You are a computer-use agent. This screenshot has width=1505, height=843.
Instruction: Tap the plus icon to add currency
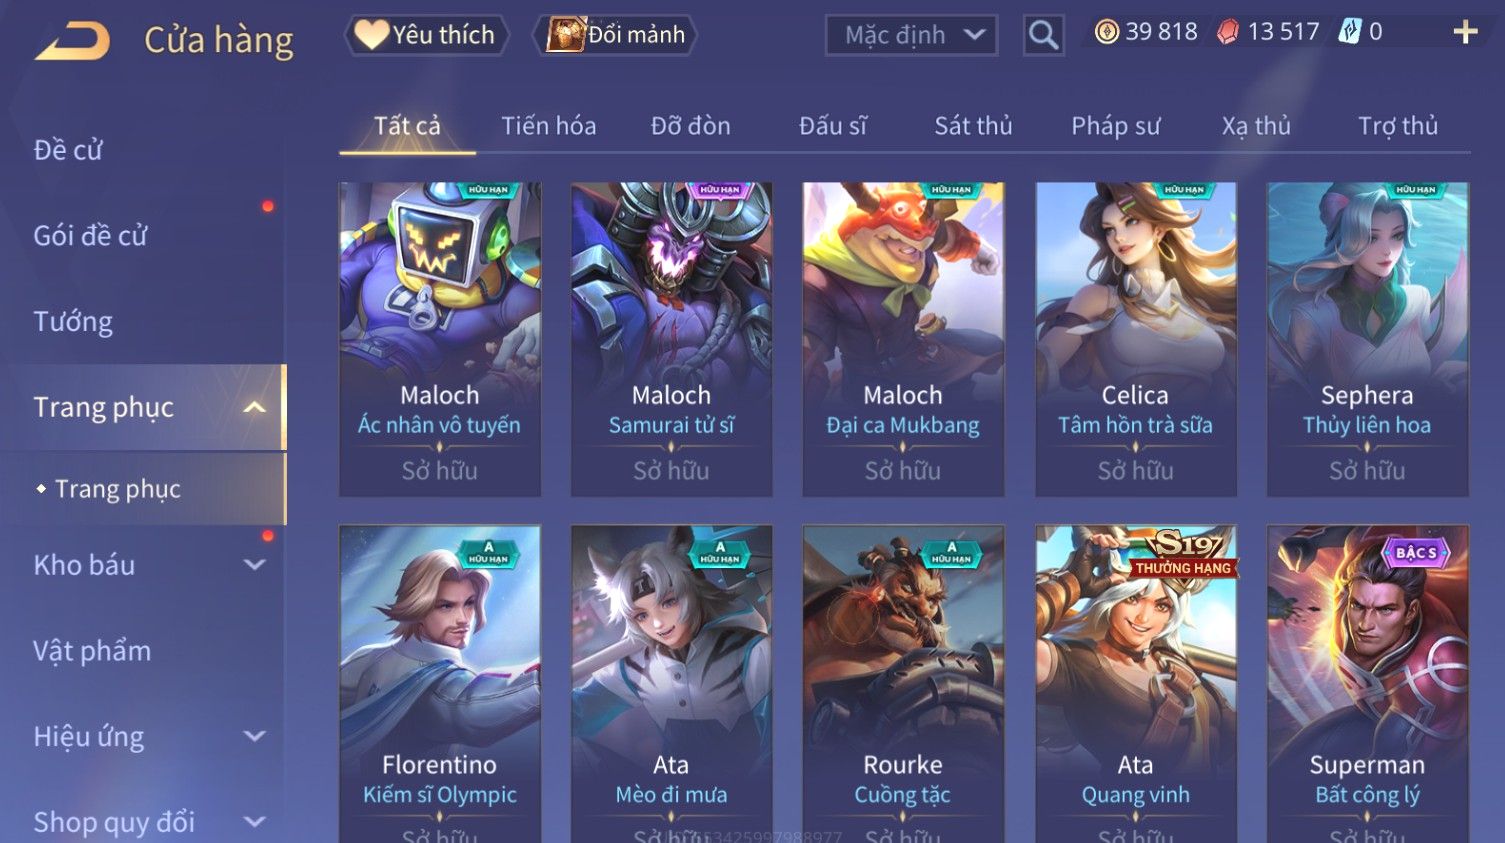[1465, 33]
